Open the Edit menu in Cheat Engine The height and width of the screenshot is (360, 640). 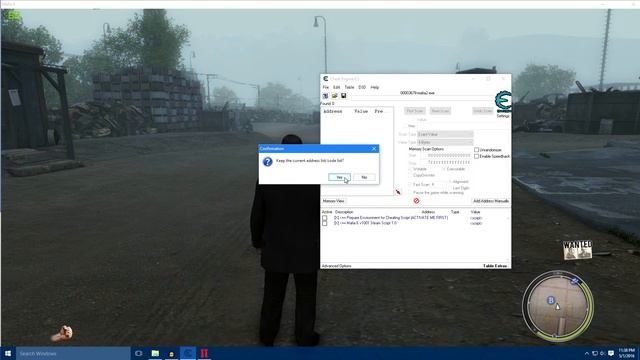336,87
